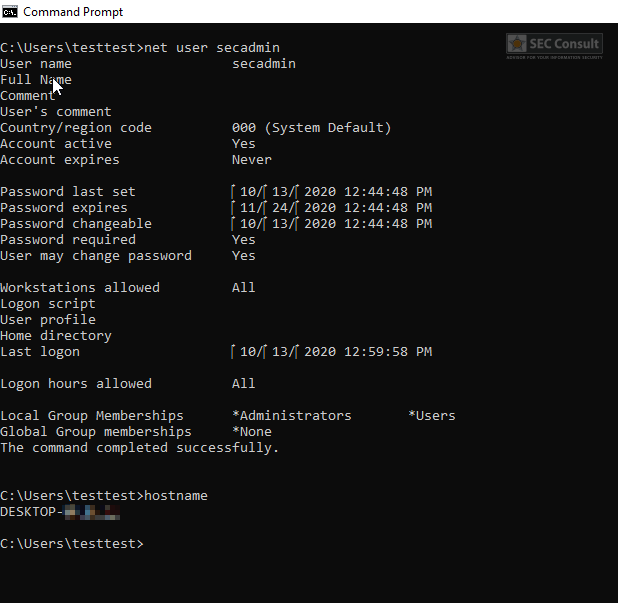Select the '000 (System Default)' country code value

pyautogui.click(x=311, y=128)
